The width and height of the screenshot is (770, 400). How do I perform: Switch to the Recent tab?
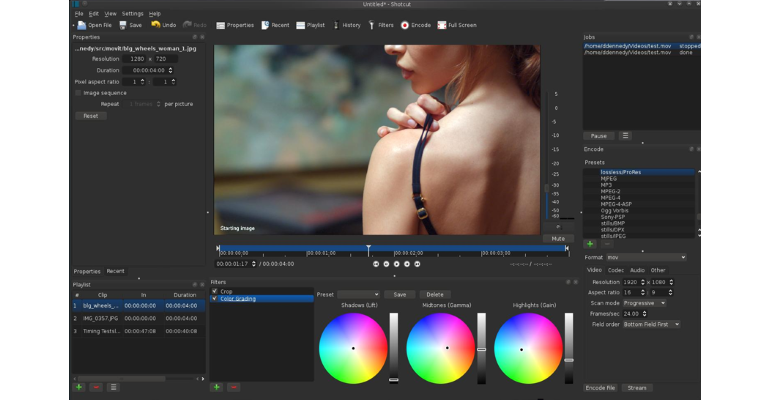click(115, 271)
